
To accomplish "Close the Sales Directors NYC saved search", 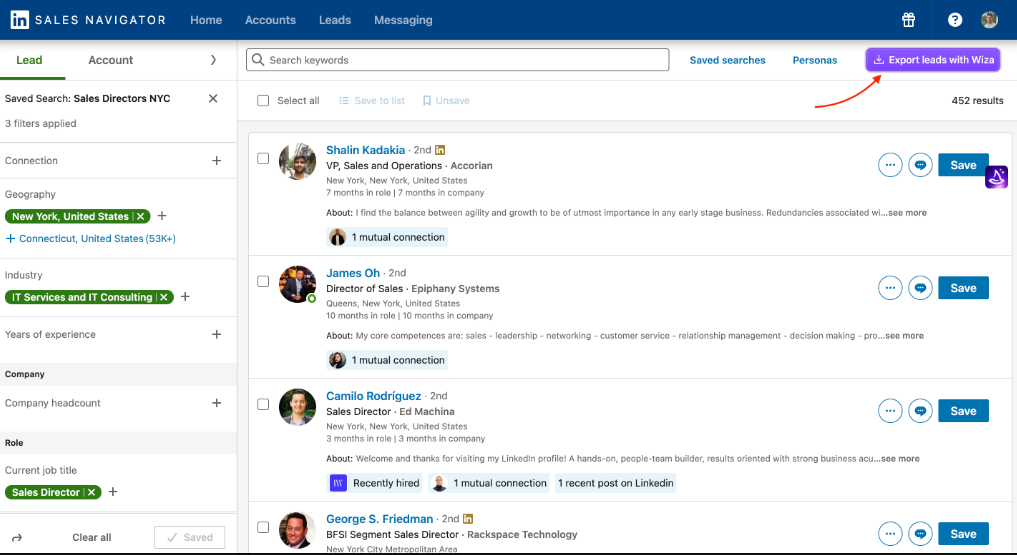I will 213,99.
